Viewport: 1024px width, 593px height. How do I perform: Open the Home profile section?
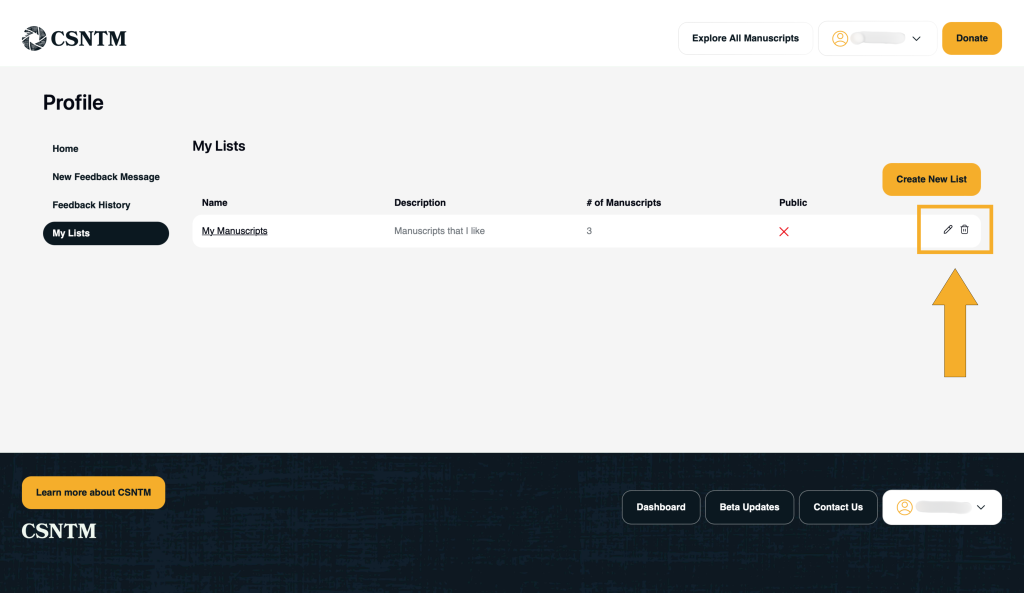pos(65,149)
